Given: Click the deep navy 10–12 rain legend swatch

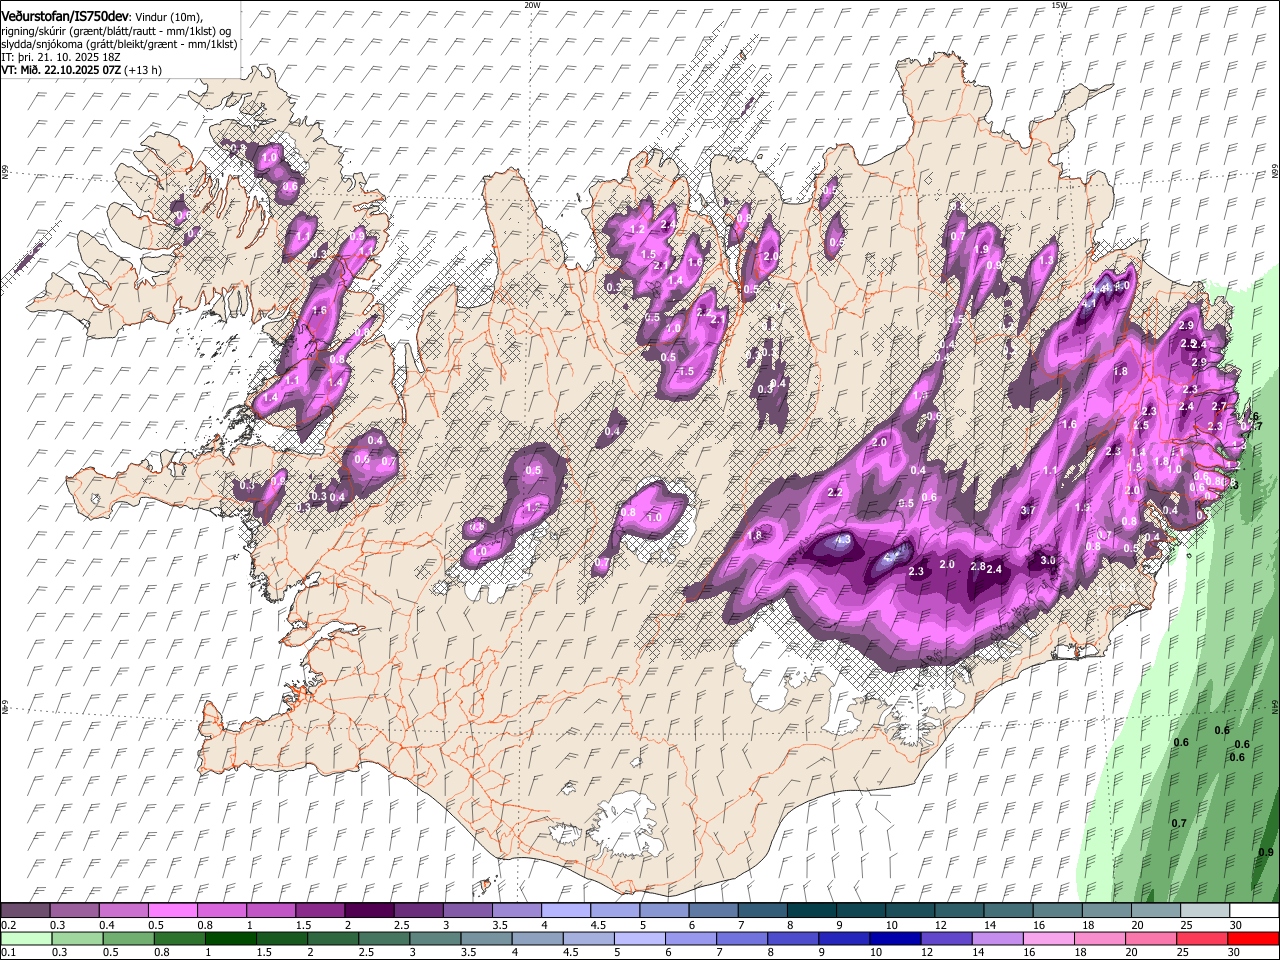Looking at the screenshot, I should point(896,938).
